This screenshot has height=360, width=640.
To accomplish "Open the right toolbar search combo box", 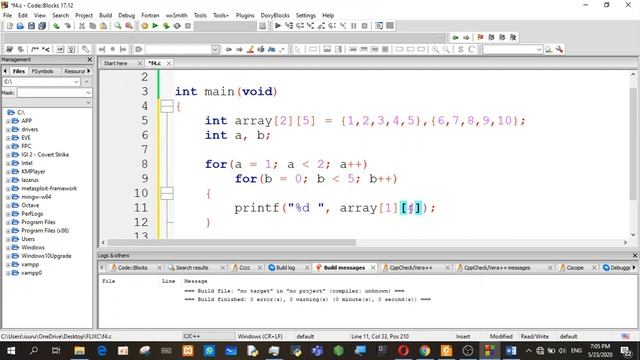I will 539,49.
